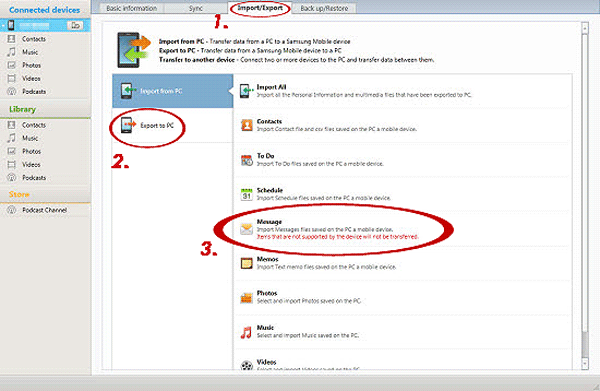
Task: Open Photos import item in list
Action: (x=403, y=297)
